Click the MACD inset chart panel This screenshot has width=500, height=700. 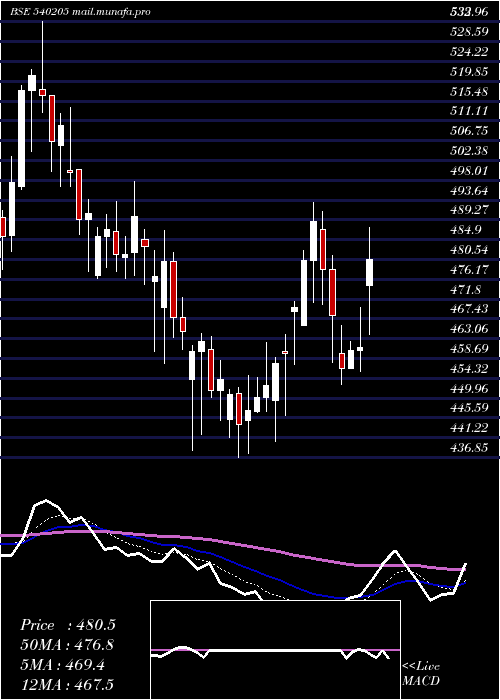(x=275, y=650)
